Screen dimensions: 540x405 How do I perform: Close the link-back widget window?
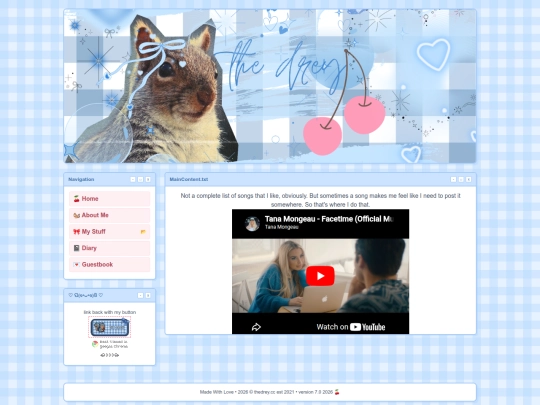click(148, 295)
